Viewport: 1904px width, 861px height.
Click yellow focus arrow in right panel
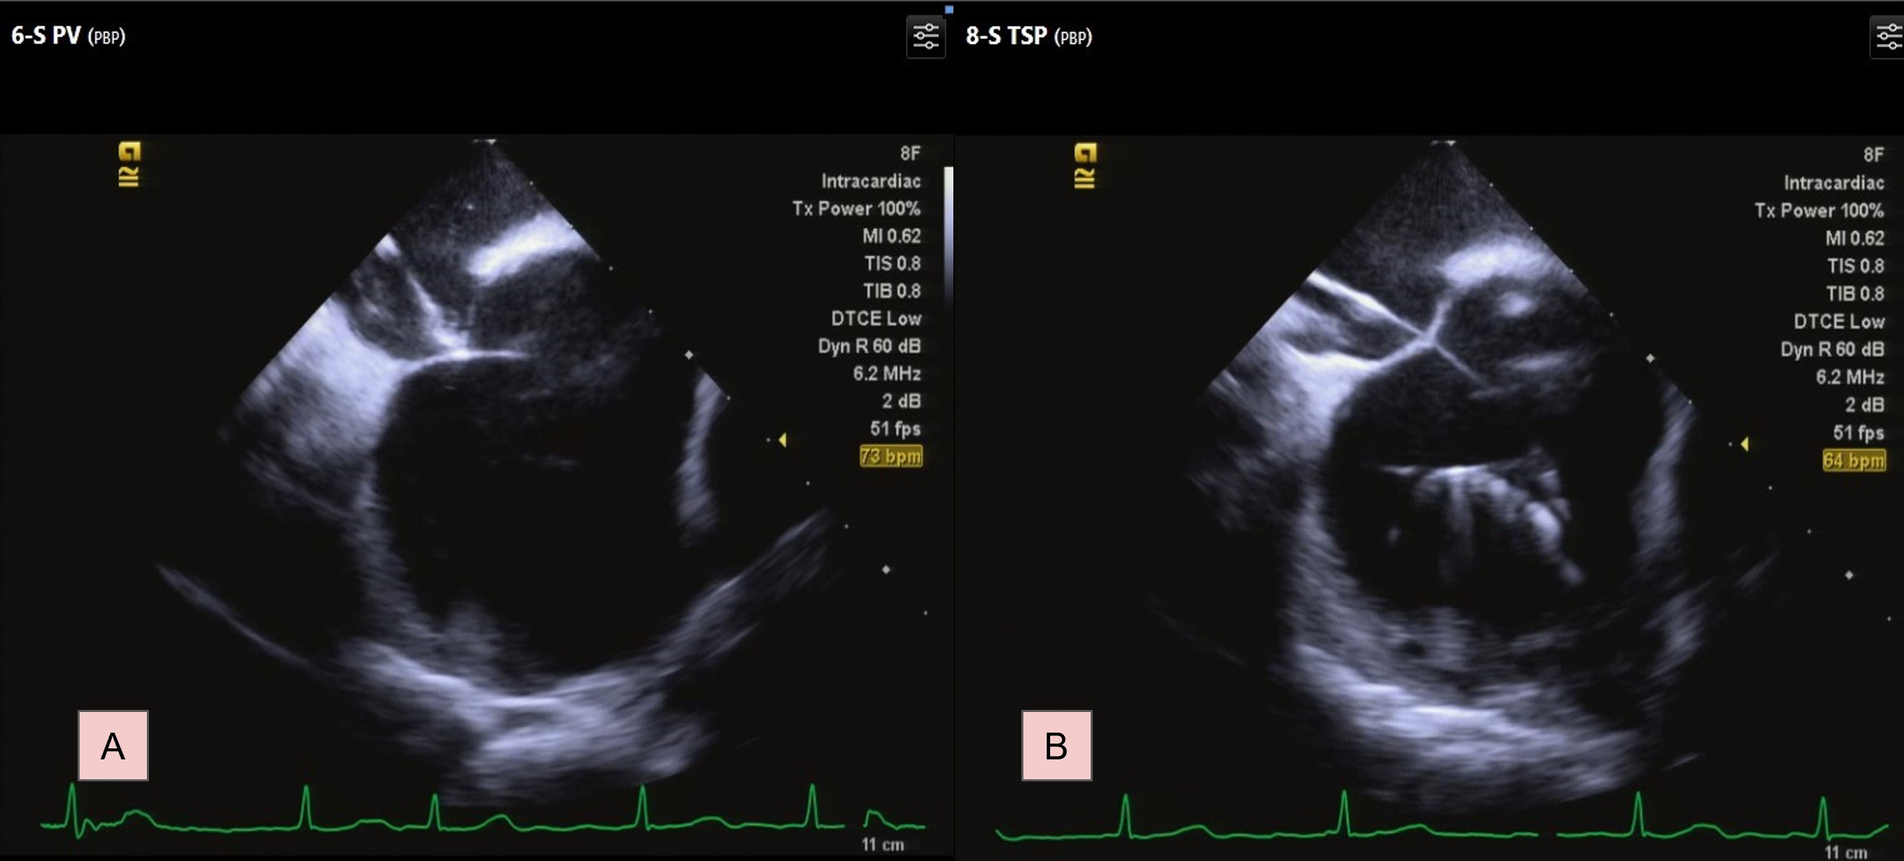[x=1744, y=443]
